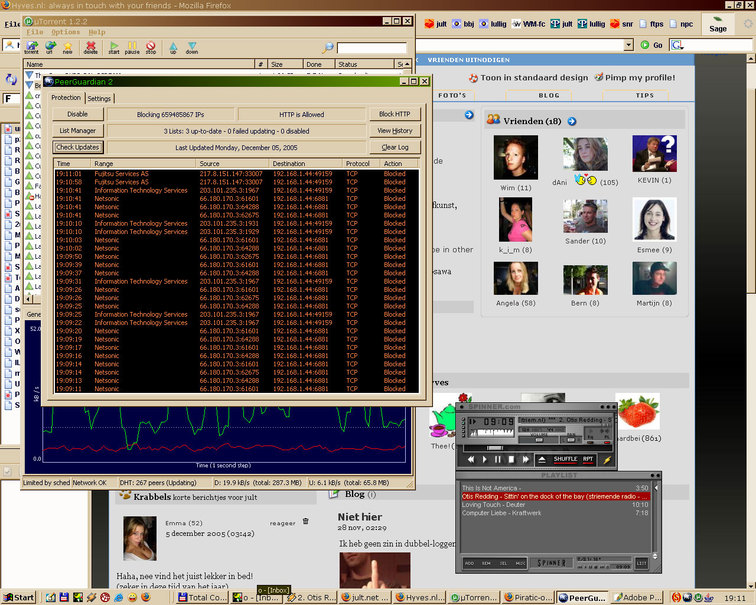Toggle Shuffle in Winamp

coord(565,459)
